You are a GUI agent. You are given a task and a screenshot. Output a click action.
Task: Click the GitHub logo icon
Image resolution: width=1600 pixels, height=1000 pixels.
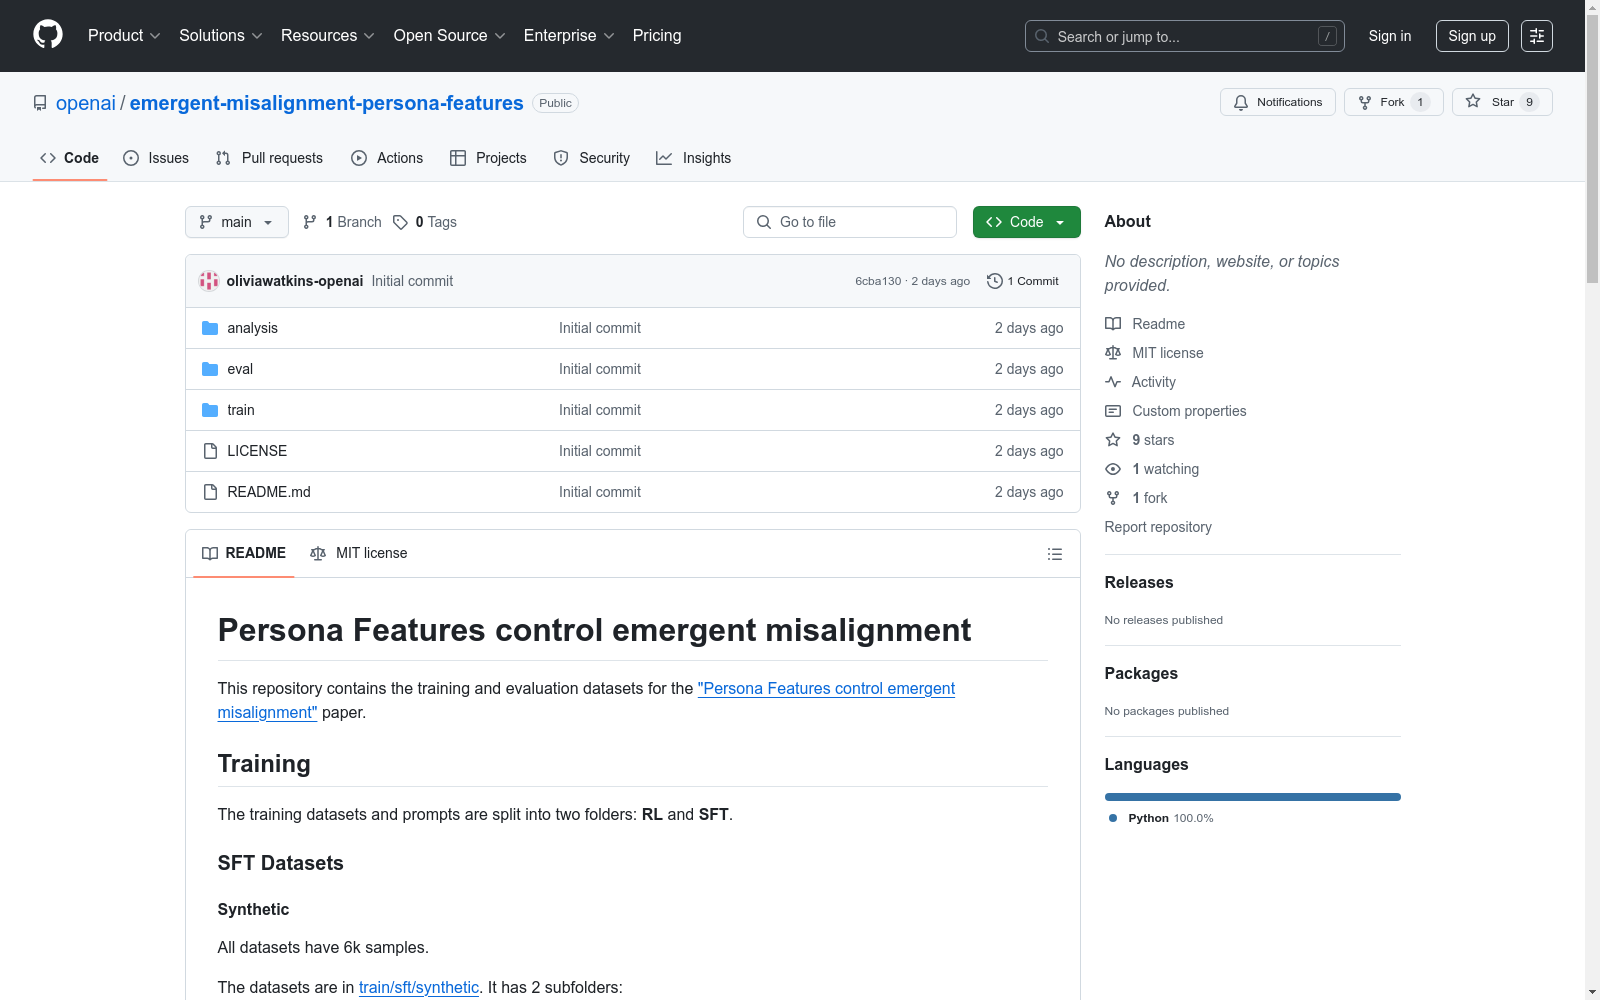48,35
